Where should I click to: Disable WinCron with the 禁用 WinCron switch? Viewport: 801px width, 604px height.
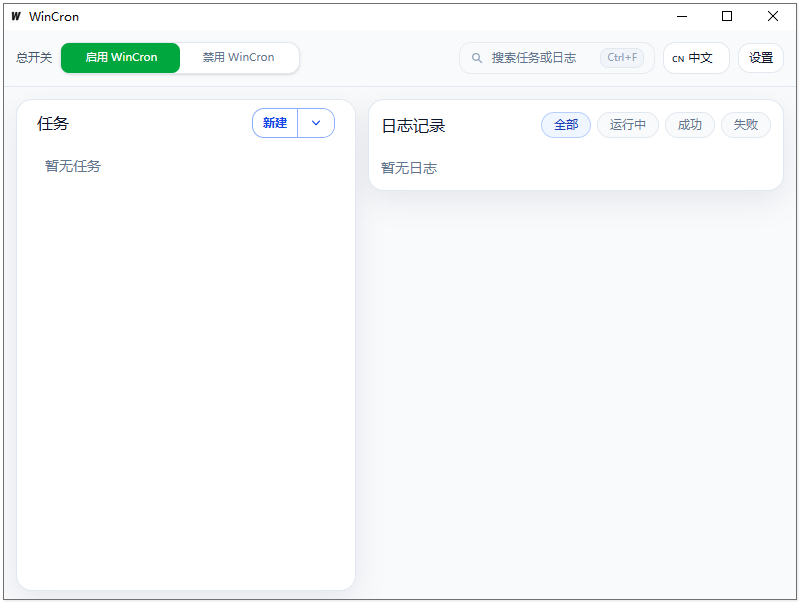[239, 58]
